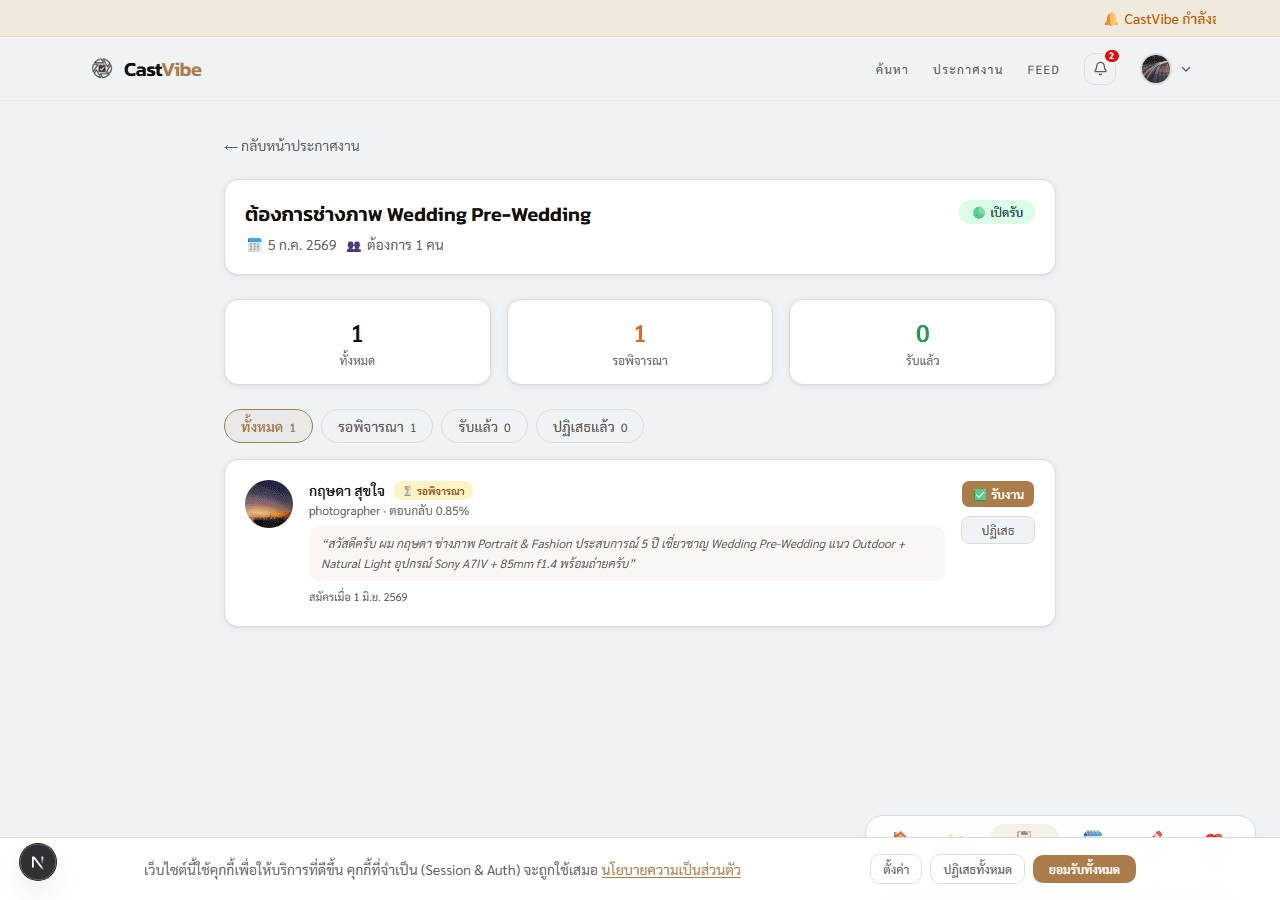Click the people icon next to ต้องการ 1 คน

pyautogui.click(x=354, y=245)
